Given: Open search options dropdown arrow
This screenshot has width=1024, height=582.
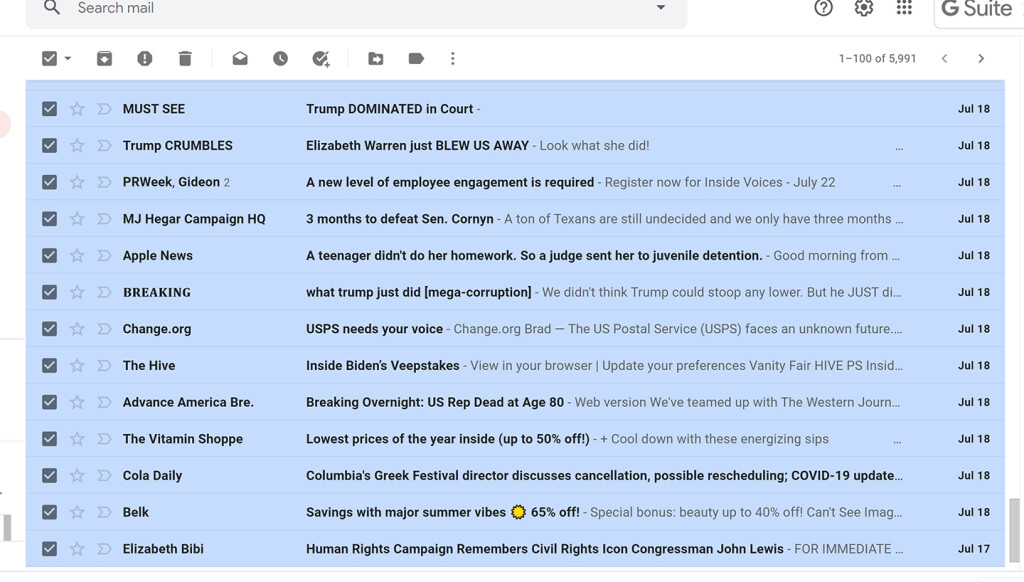Looking at the screenshot, I should pyautogui.click(x=661, y=8).
